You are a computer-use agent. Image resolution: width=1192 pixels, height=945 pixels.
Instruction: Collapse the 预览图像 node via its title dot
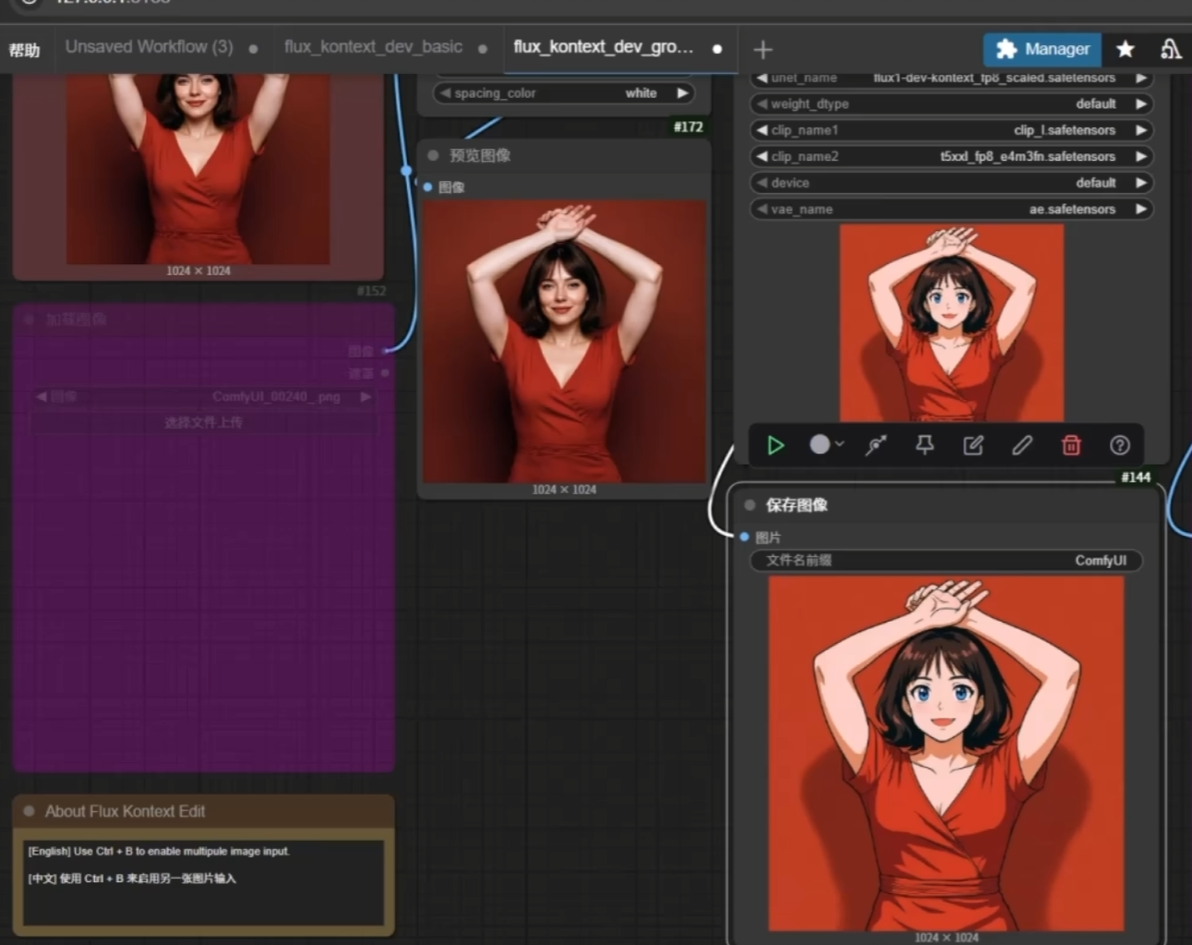point(433,155)
